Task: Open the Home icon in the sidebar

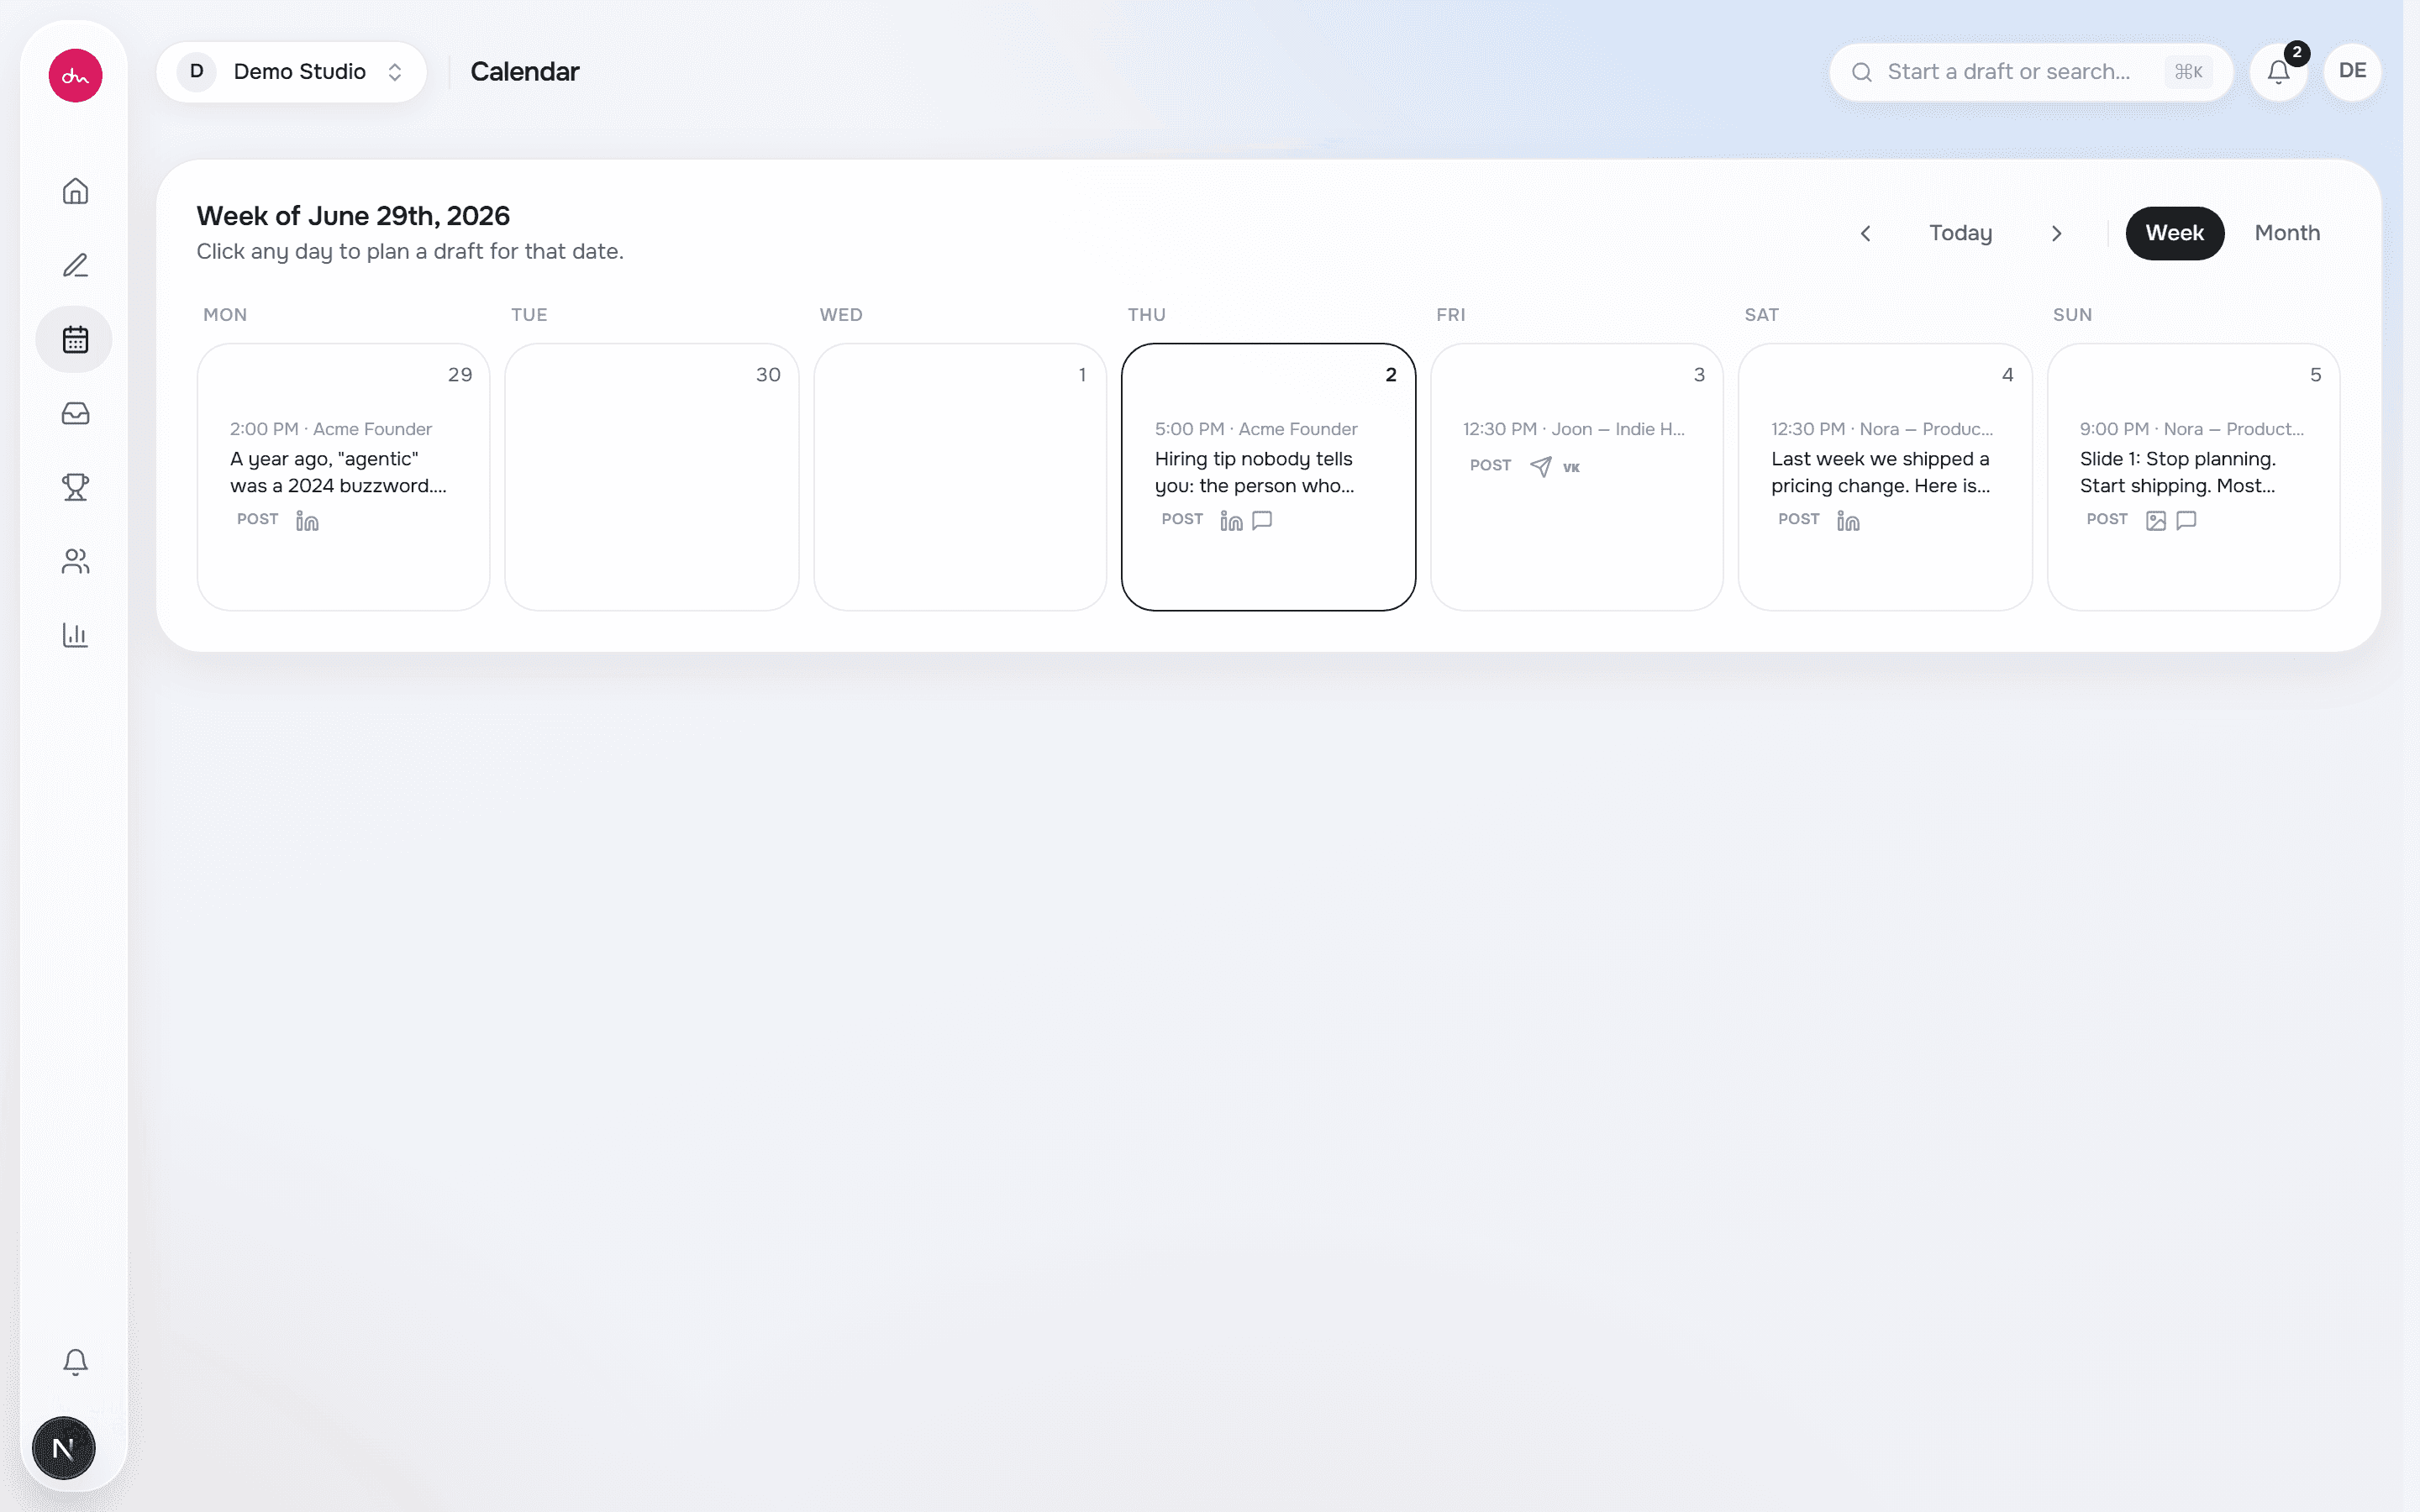Action: point(75,191)
